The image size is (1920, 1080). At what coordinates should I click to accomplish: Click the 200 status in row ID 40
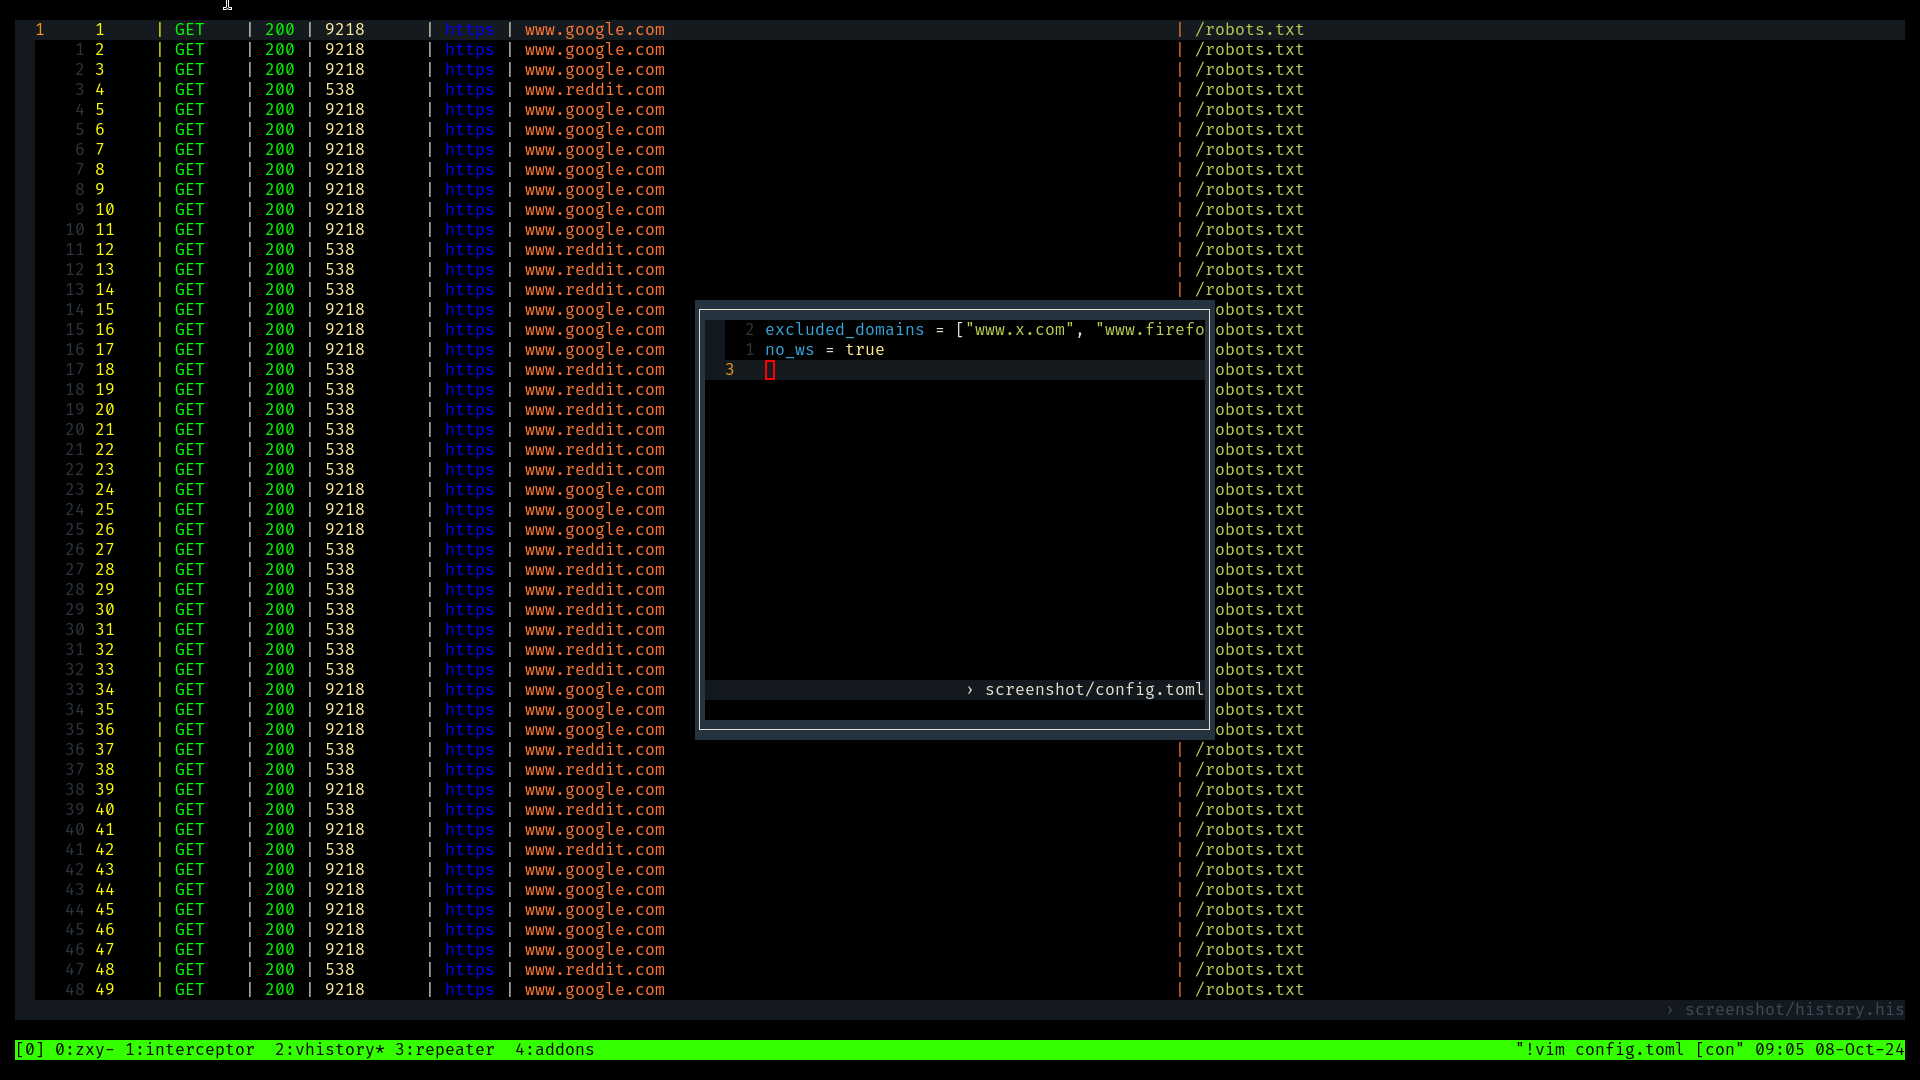[279, 809]
